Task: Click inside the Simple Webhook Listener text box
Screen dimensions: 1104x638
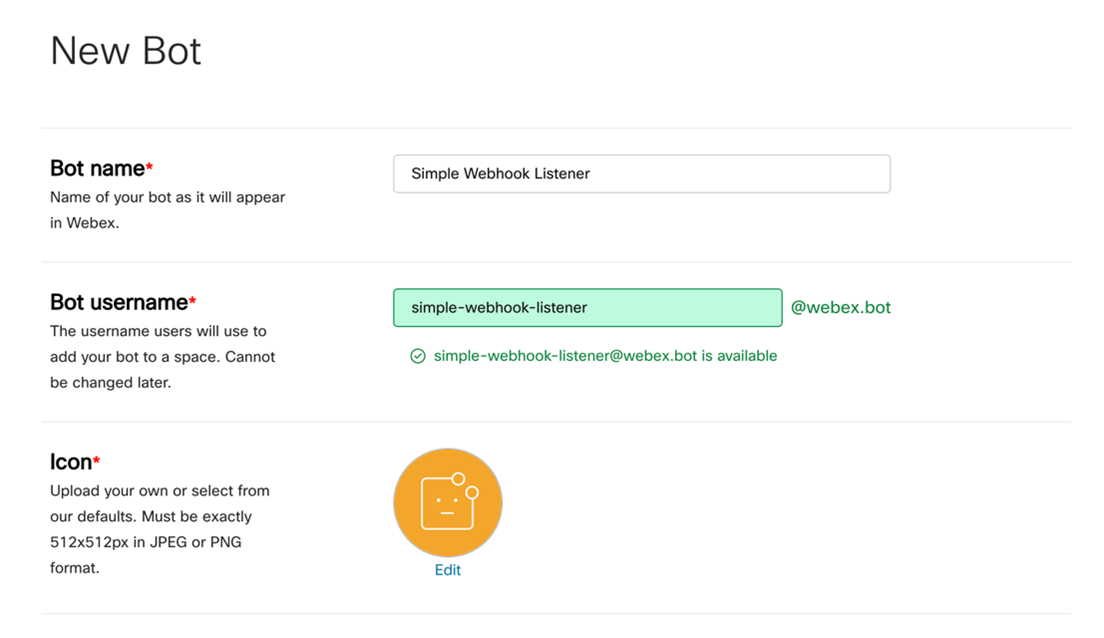Action: point(641,173)
